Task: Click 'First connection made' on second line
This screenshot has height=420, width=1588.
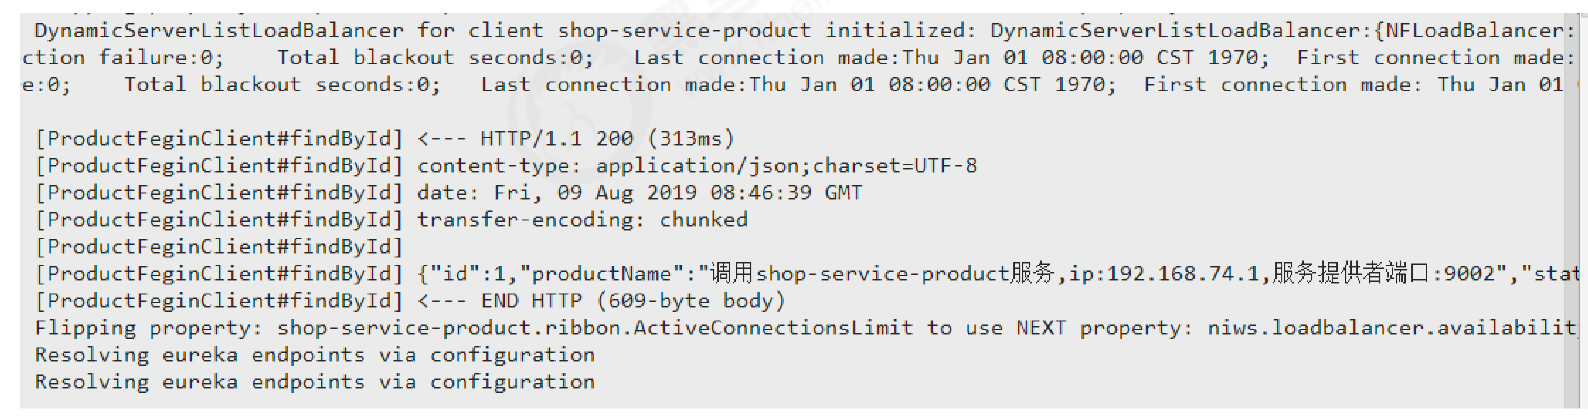Action: pyautogui.click(x=1429, y=57)
